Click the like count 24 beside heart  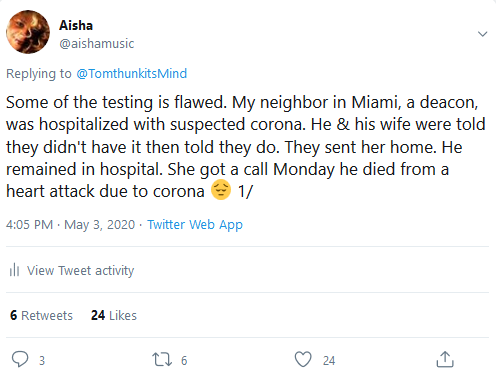pos(329,361)
